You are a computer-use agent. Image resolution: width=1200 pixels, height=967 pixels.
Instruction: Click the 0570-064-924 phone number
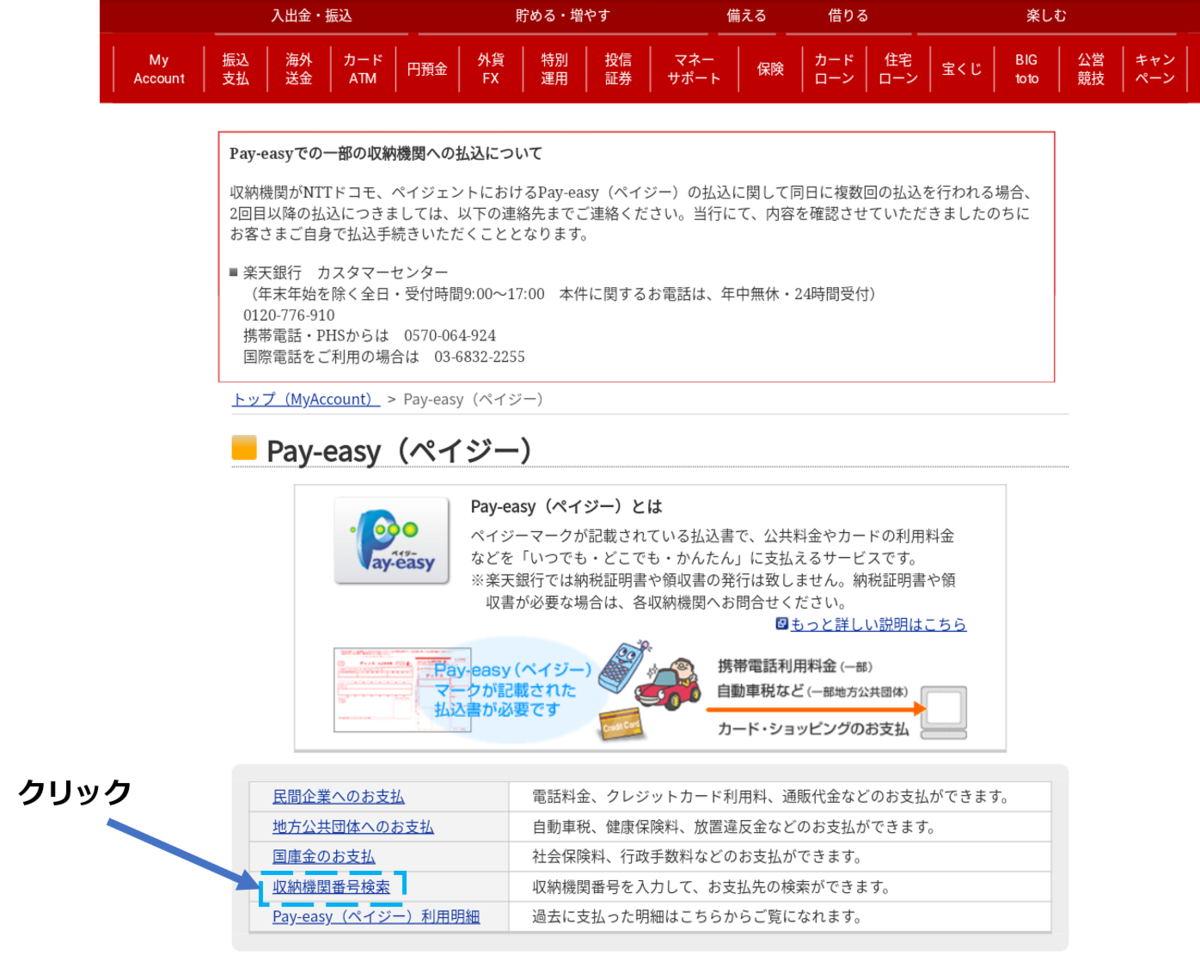tap(450, 336)
